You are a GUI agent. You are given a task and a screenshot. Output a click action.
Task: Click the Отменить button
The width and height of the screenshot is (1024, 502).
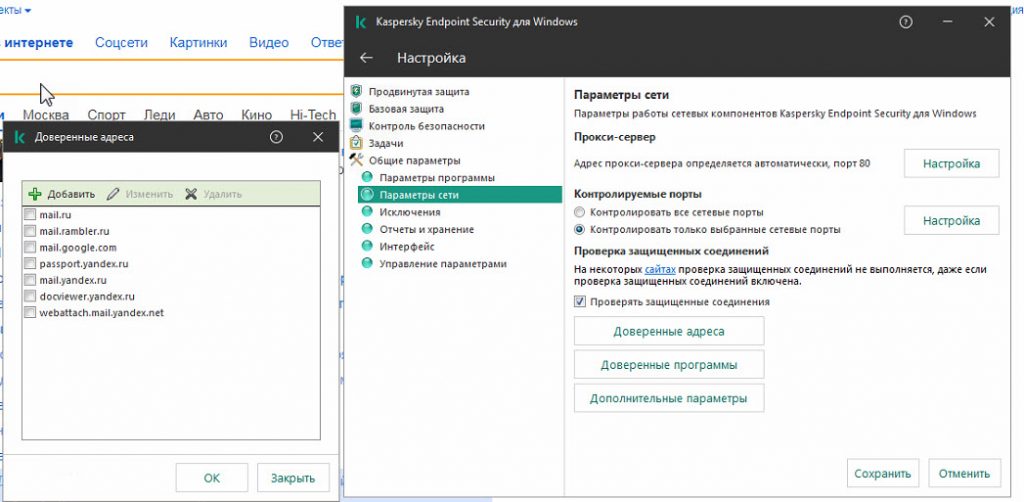point(965,473)
